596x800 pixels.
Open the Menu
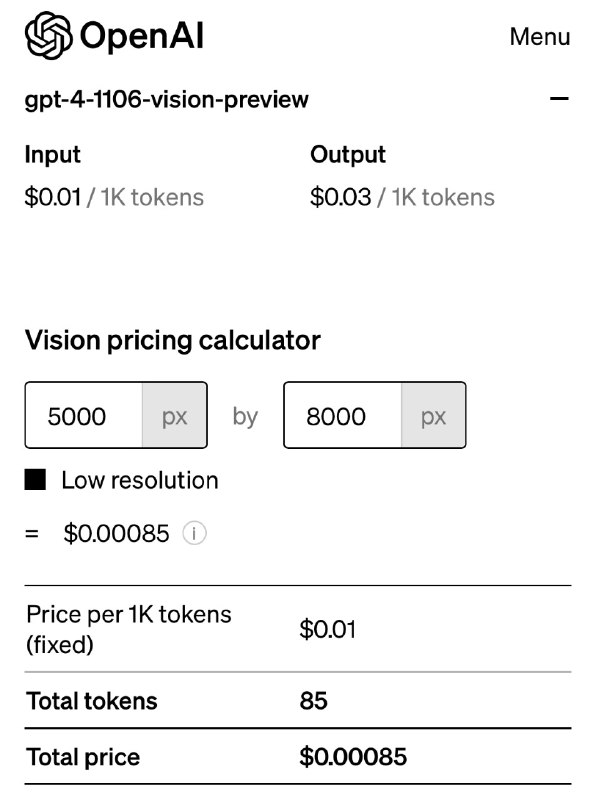pos(539,36)
